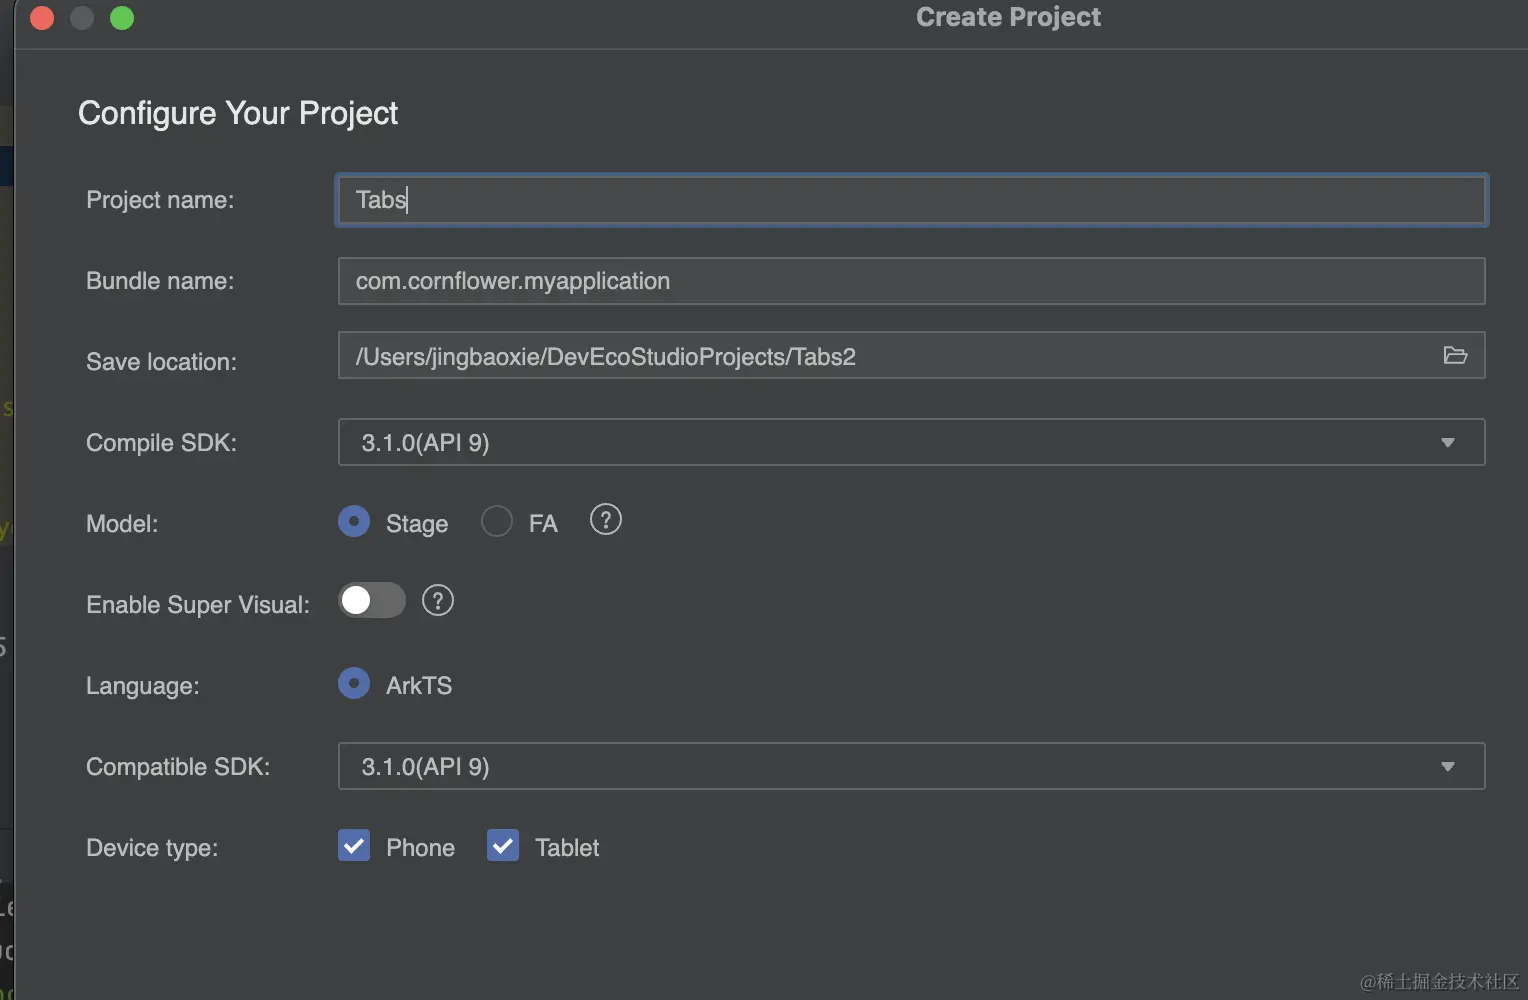Image resolution: width=1528 pixels, height=1000 pixels.
Task: Edit the Save location path field
Action: coord(880,357)
